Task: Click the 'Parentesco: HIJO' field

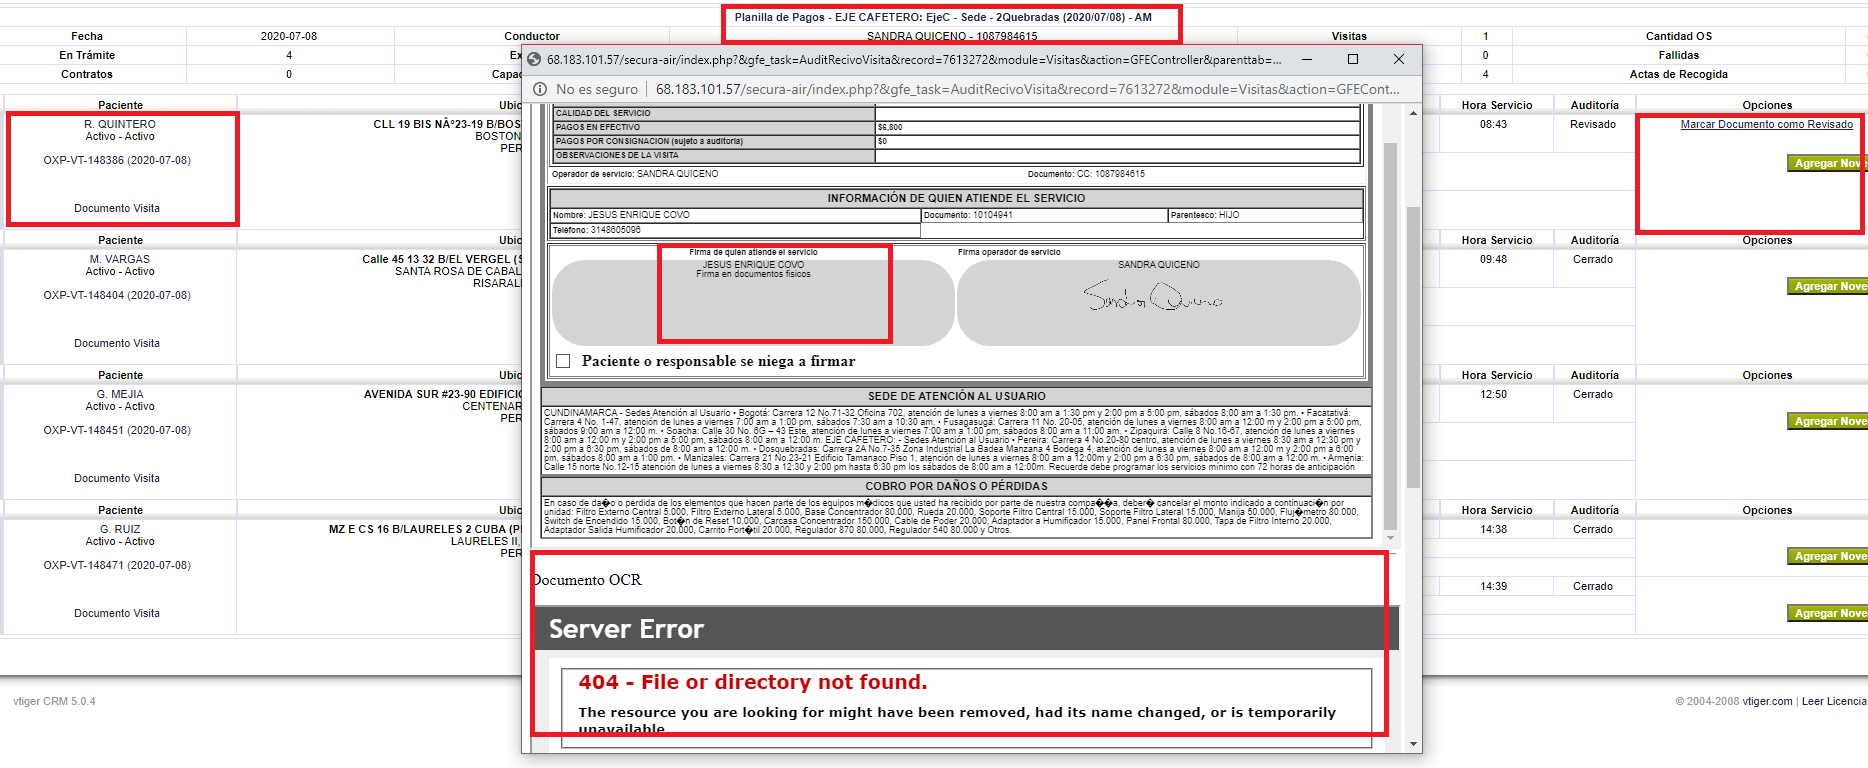Action: point(1265,215)
